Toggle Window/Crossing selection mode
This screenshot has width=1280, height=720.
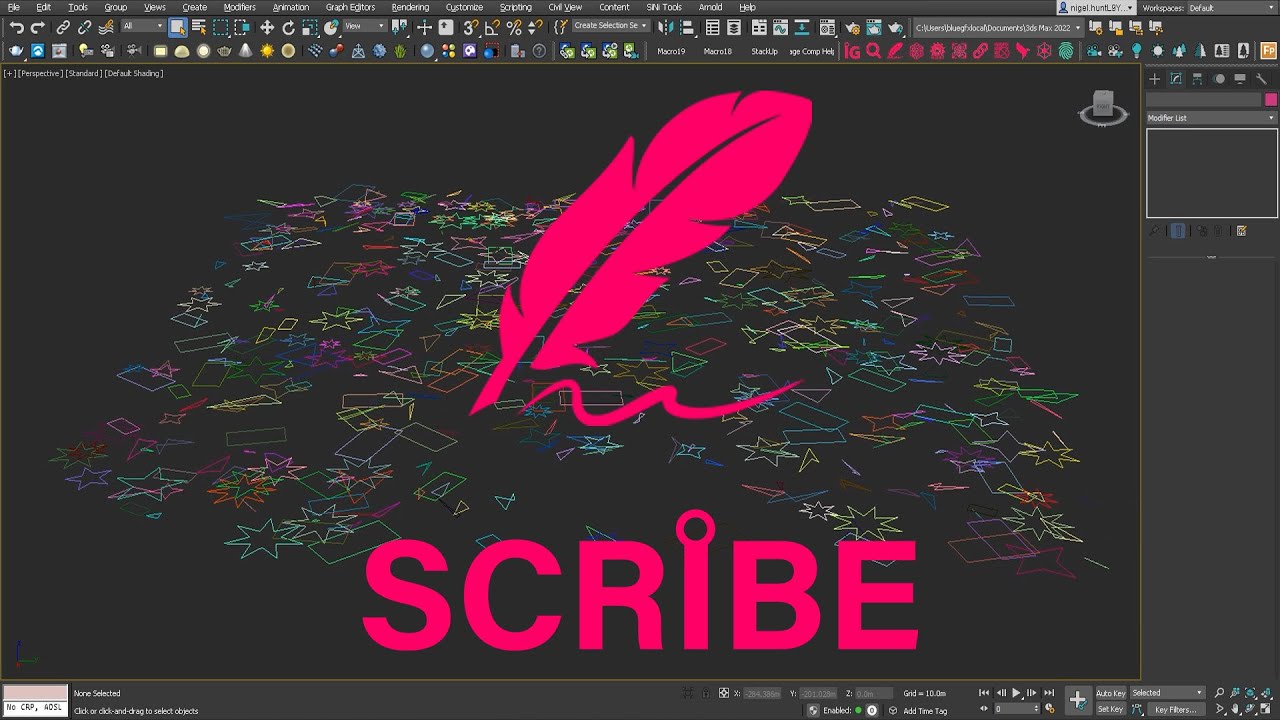point(242,28)
